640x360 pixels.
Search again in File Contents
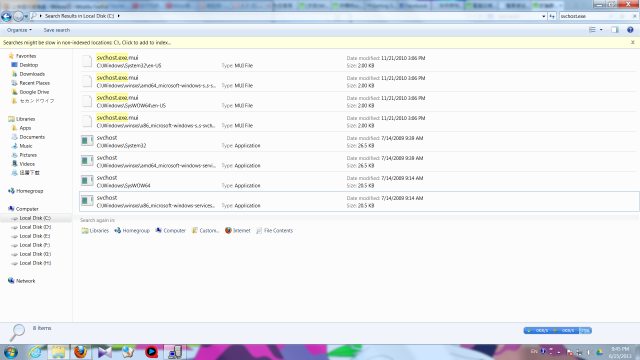coord(274,231)
